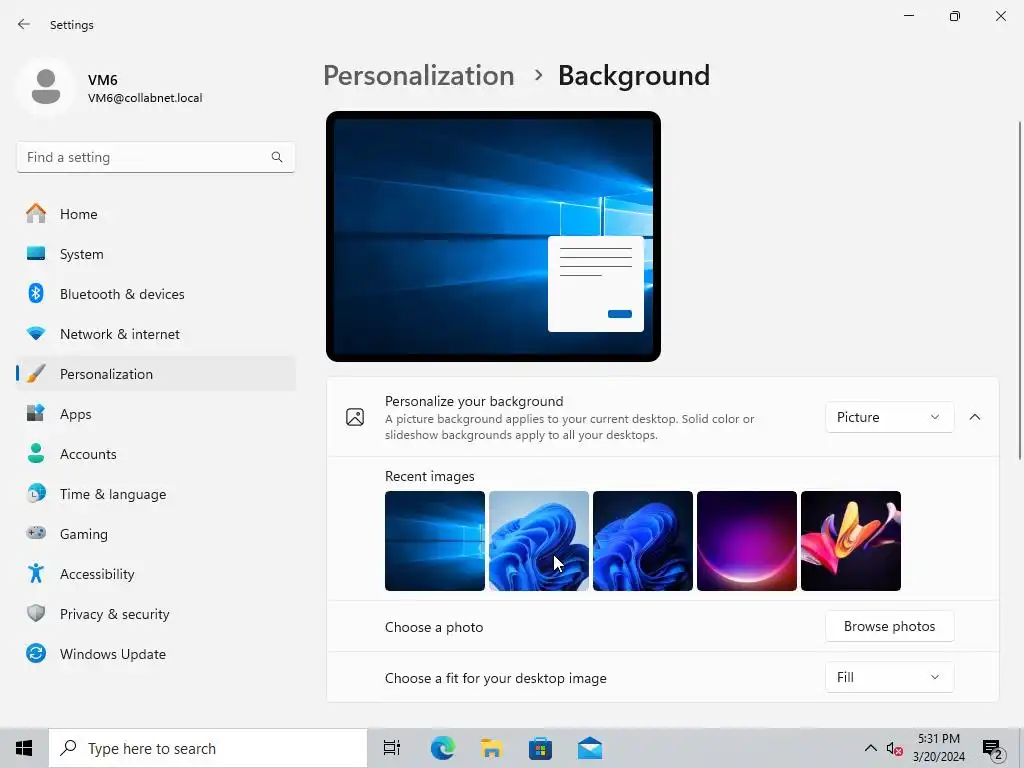
Task: Launch Microsoft Edge from taskbar
Action: 443,748
